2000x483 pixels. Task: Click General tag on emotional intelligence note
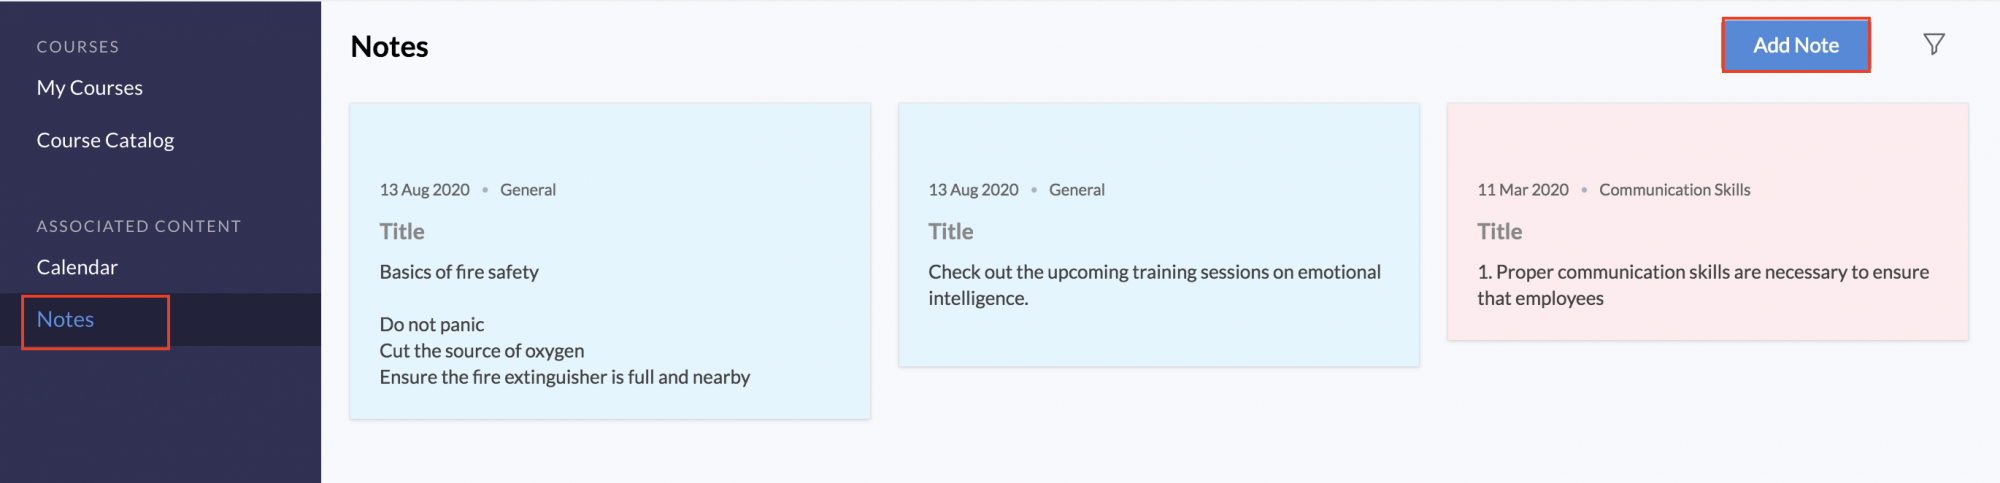click(1077, 190)
